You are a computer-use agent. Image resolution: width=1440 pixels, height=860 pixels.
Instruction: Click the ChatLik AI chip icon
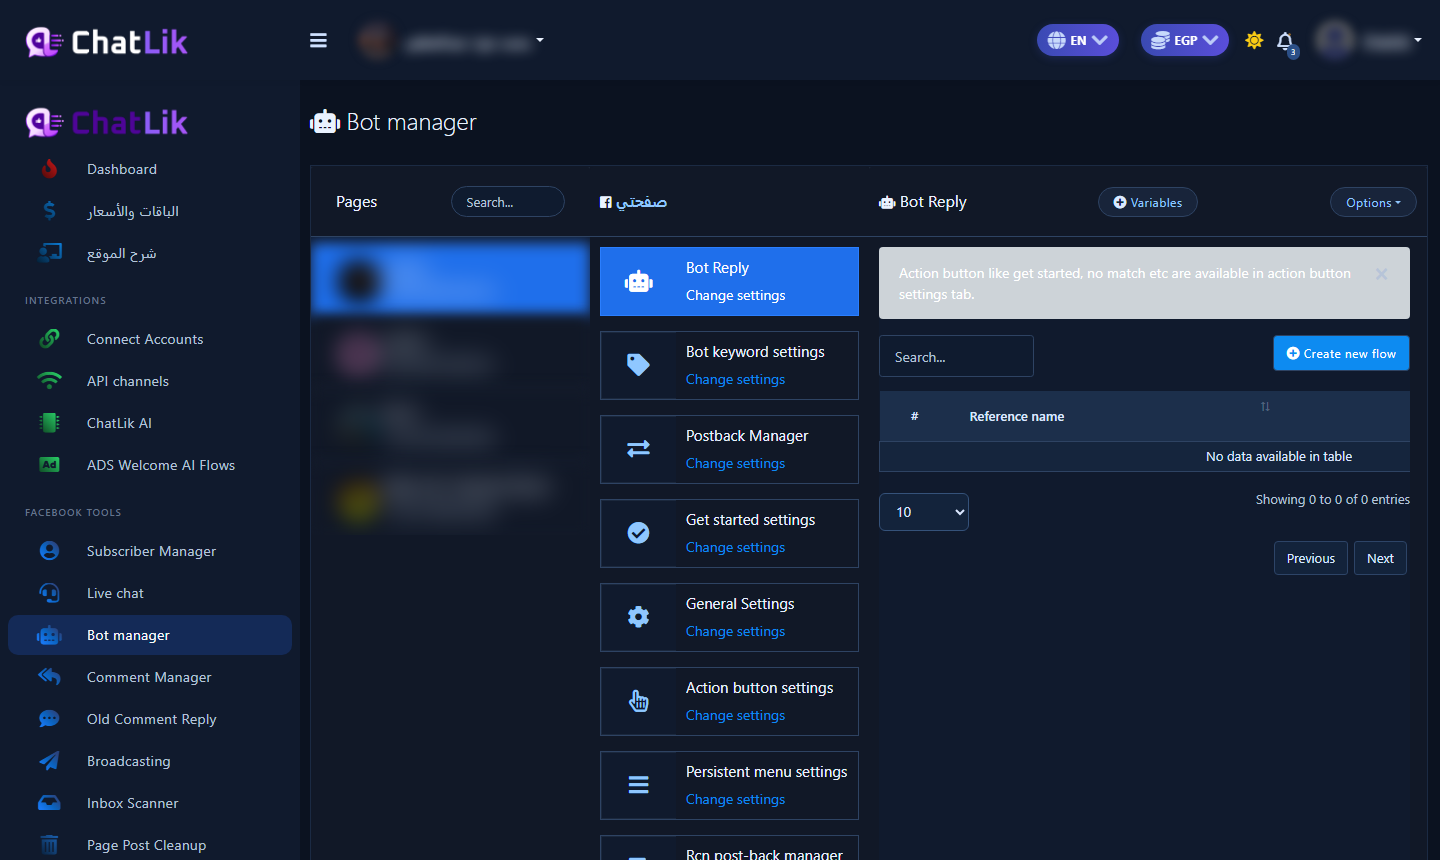(x=49, y=423)
